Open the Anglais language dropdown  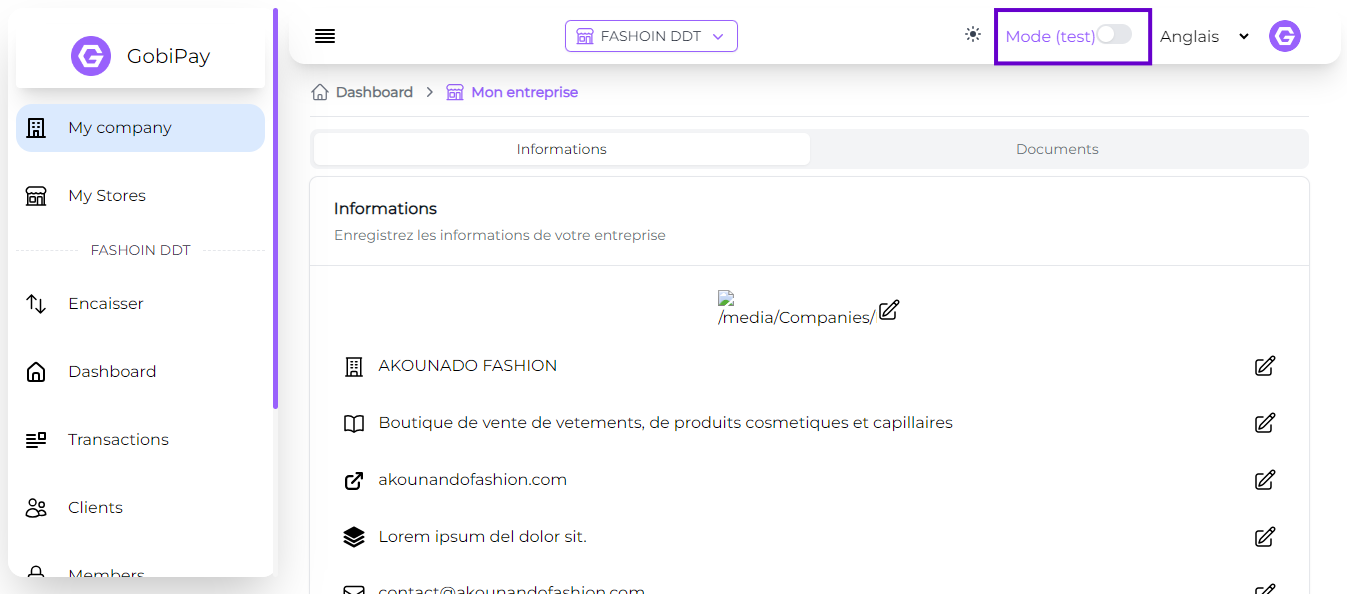pyautogui.click(x=1205, y=36)
